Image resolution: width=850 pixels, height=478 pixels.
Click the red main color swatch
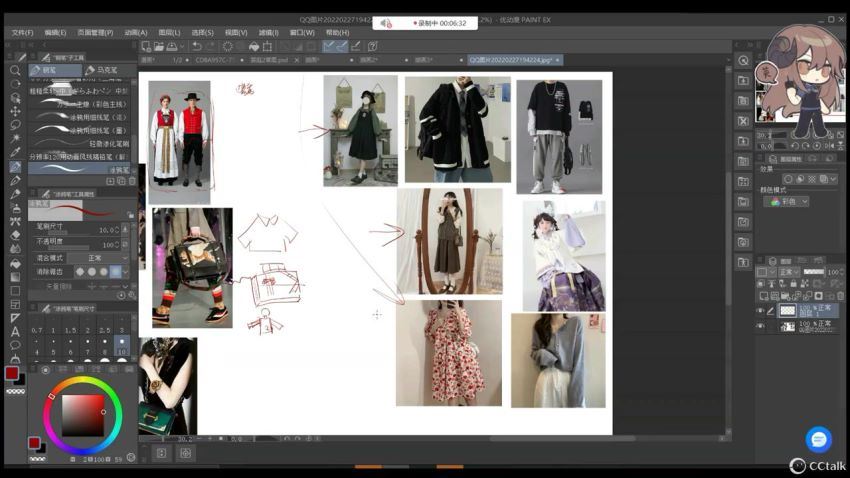coord(11,373)
